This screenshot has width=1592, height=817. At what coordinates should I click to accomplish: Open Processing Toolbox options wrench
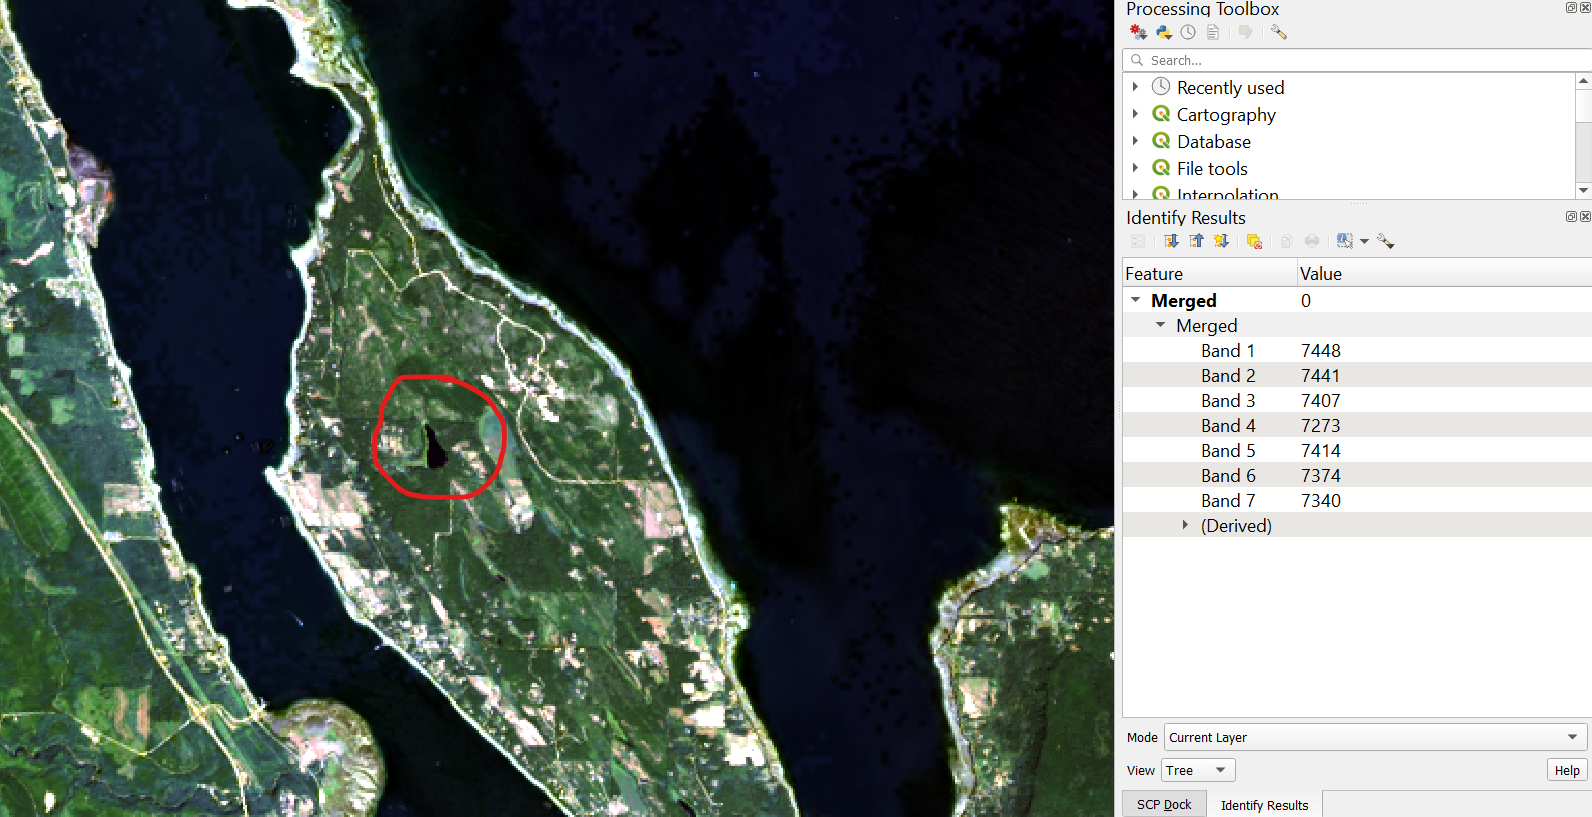coord(1278,32)
